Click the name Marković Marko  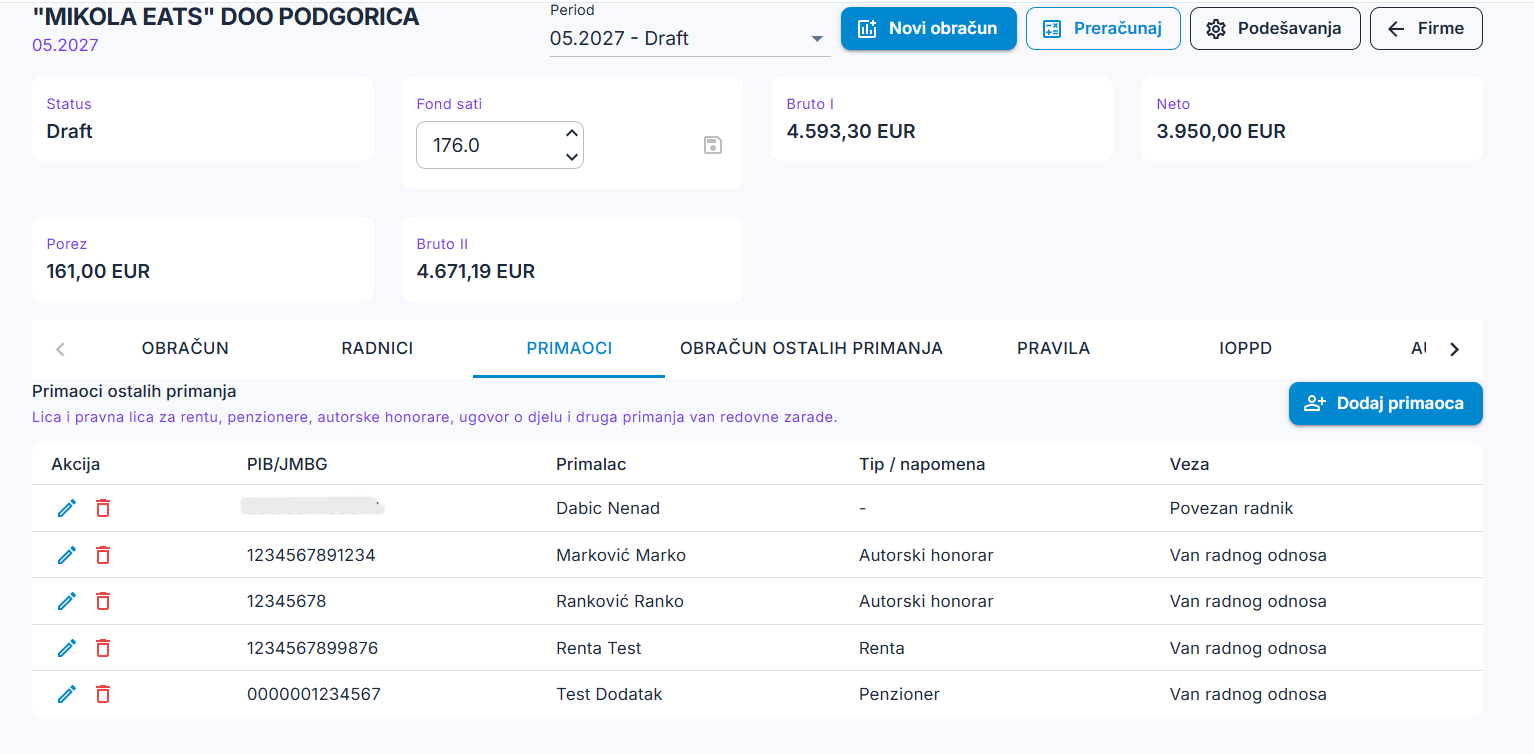pos(621,555)
